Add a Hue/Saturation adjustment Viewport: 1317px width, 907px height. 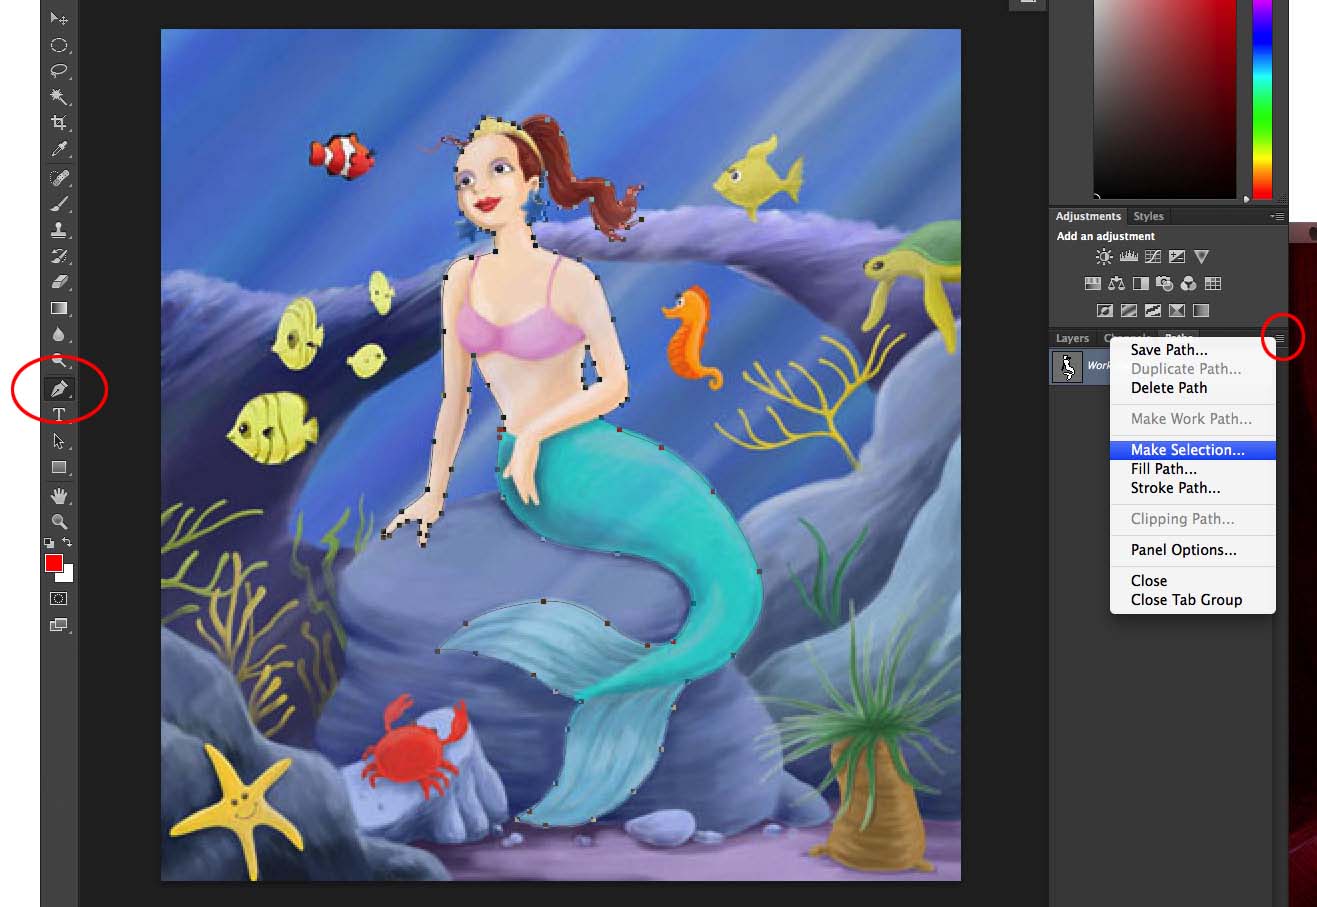click(1093, 283)
